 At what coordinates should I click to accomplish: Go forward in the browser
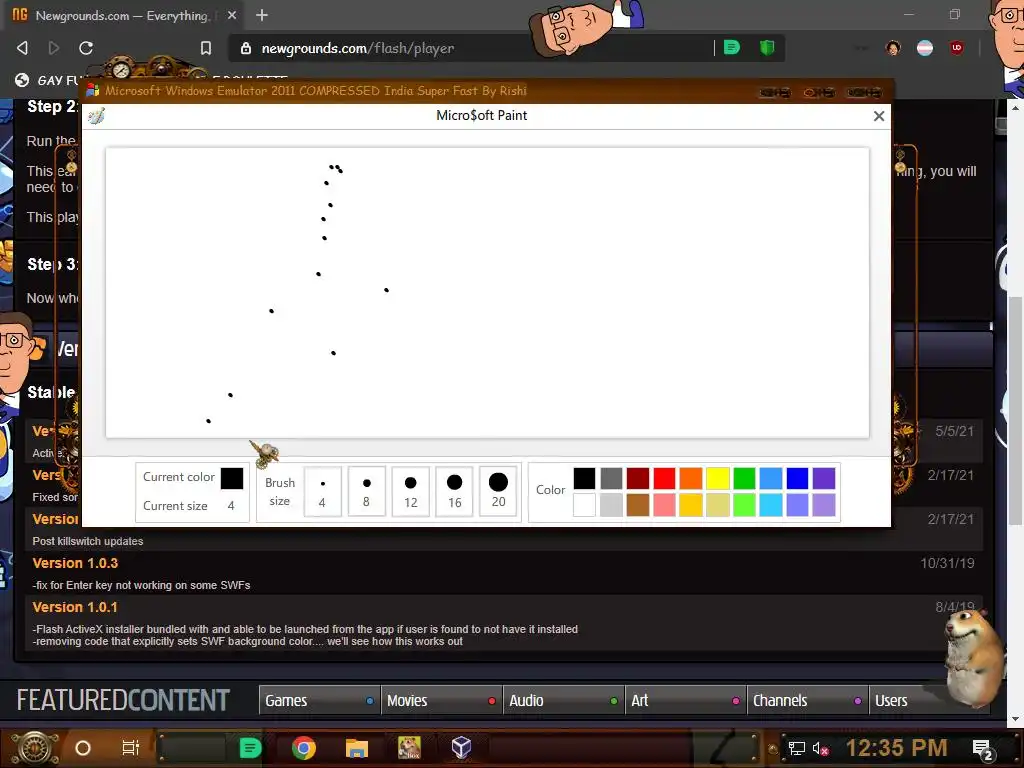click(54, 48)
